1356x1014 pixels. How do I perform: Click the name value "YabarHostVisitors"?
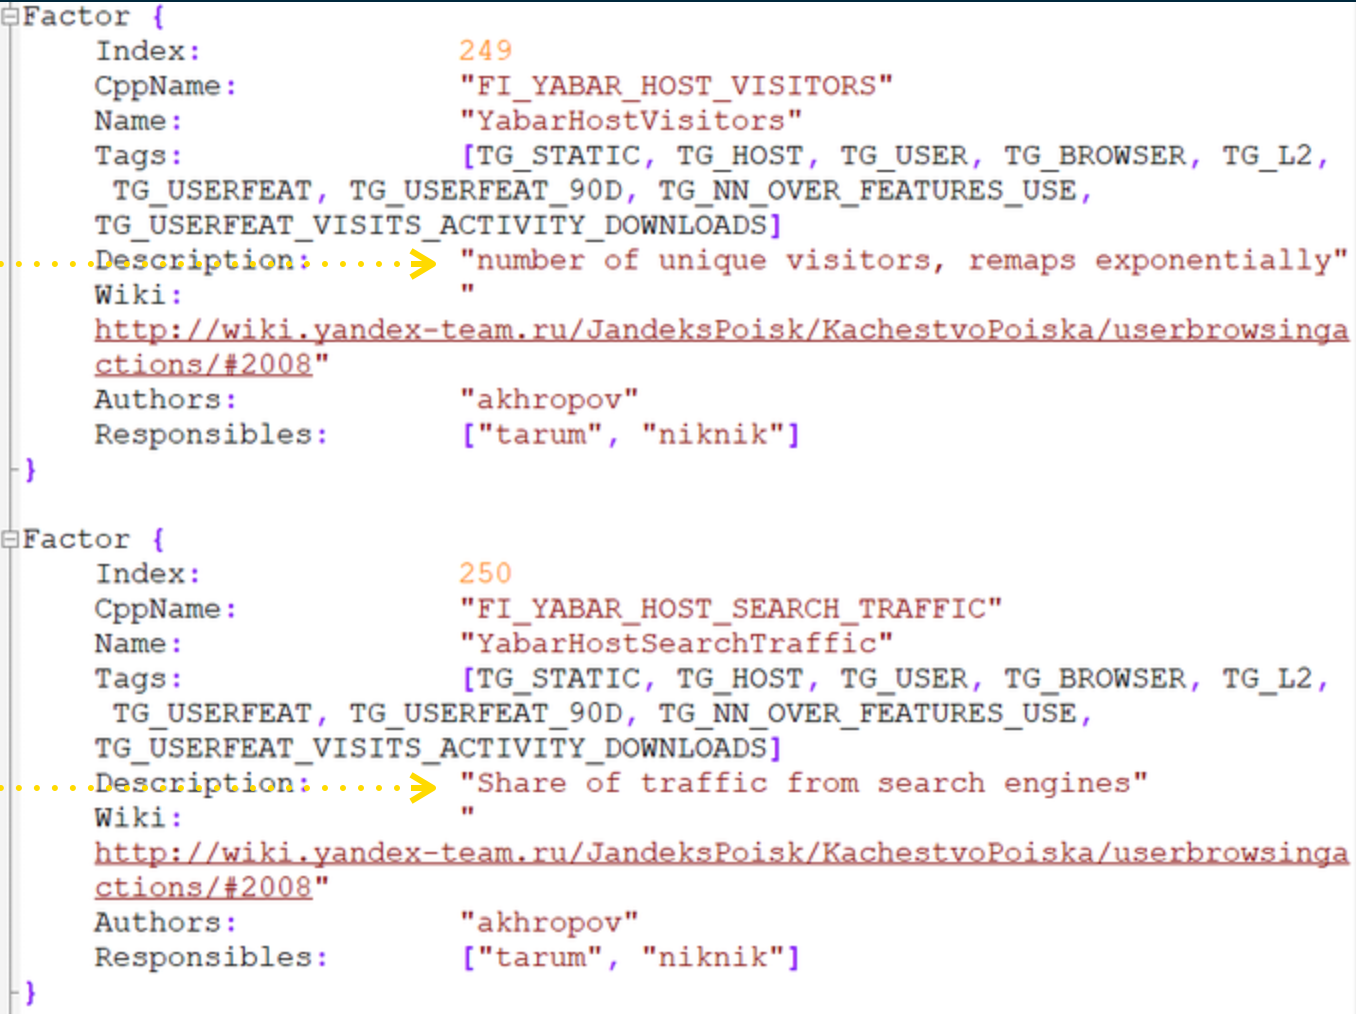click(630, 121)
